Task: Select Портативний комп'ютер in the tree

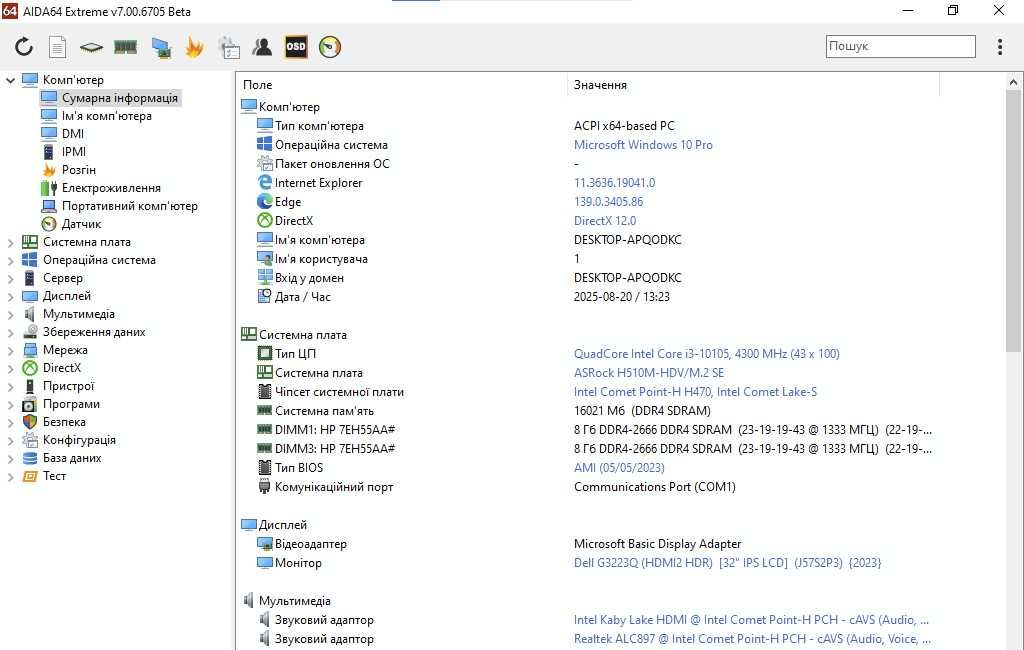Action: (129, 206)
